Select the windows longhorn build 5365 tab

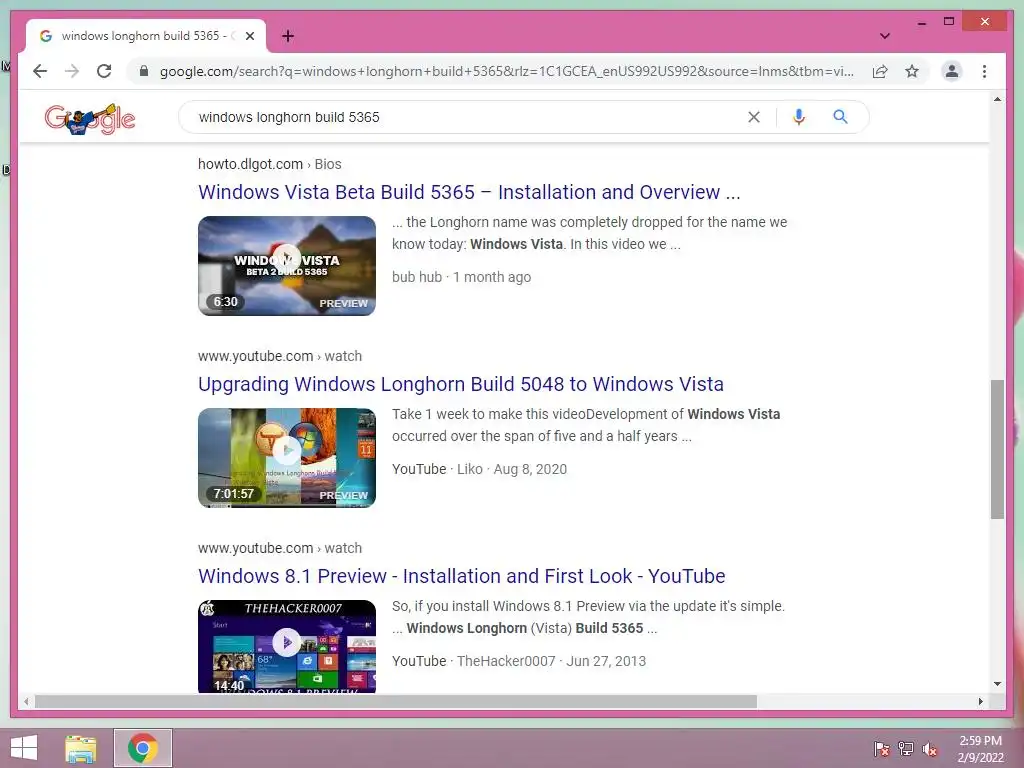pos(146,36)
